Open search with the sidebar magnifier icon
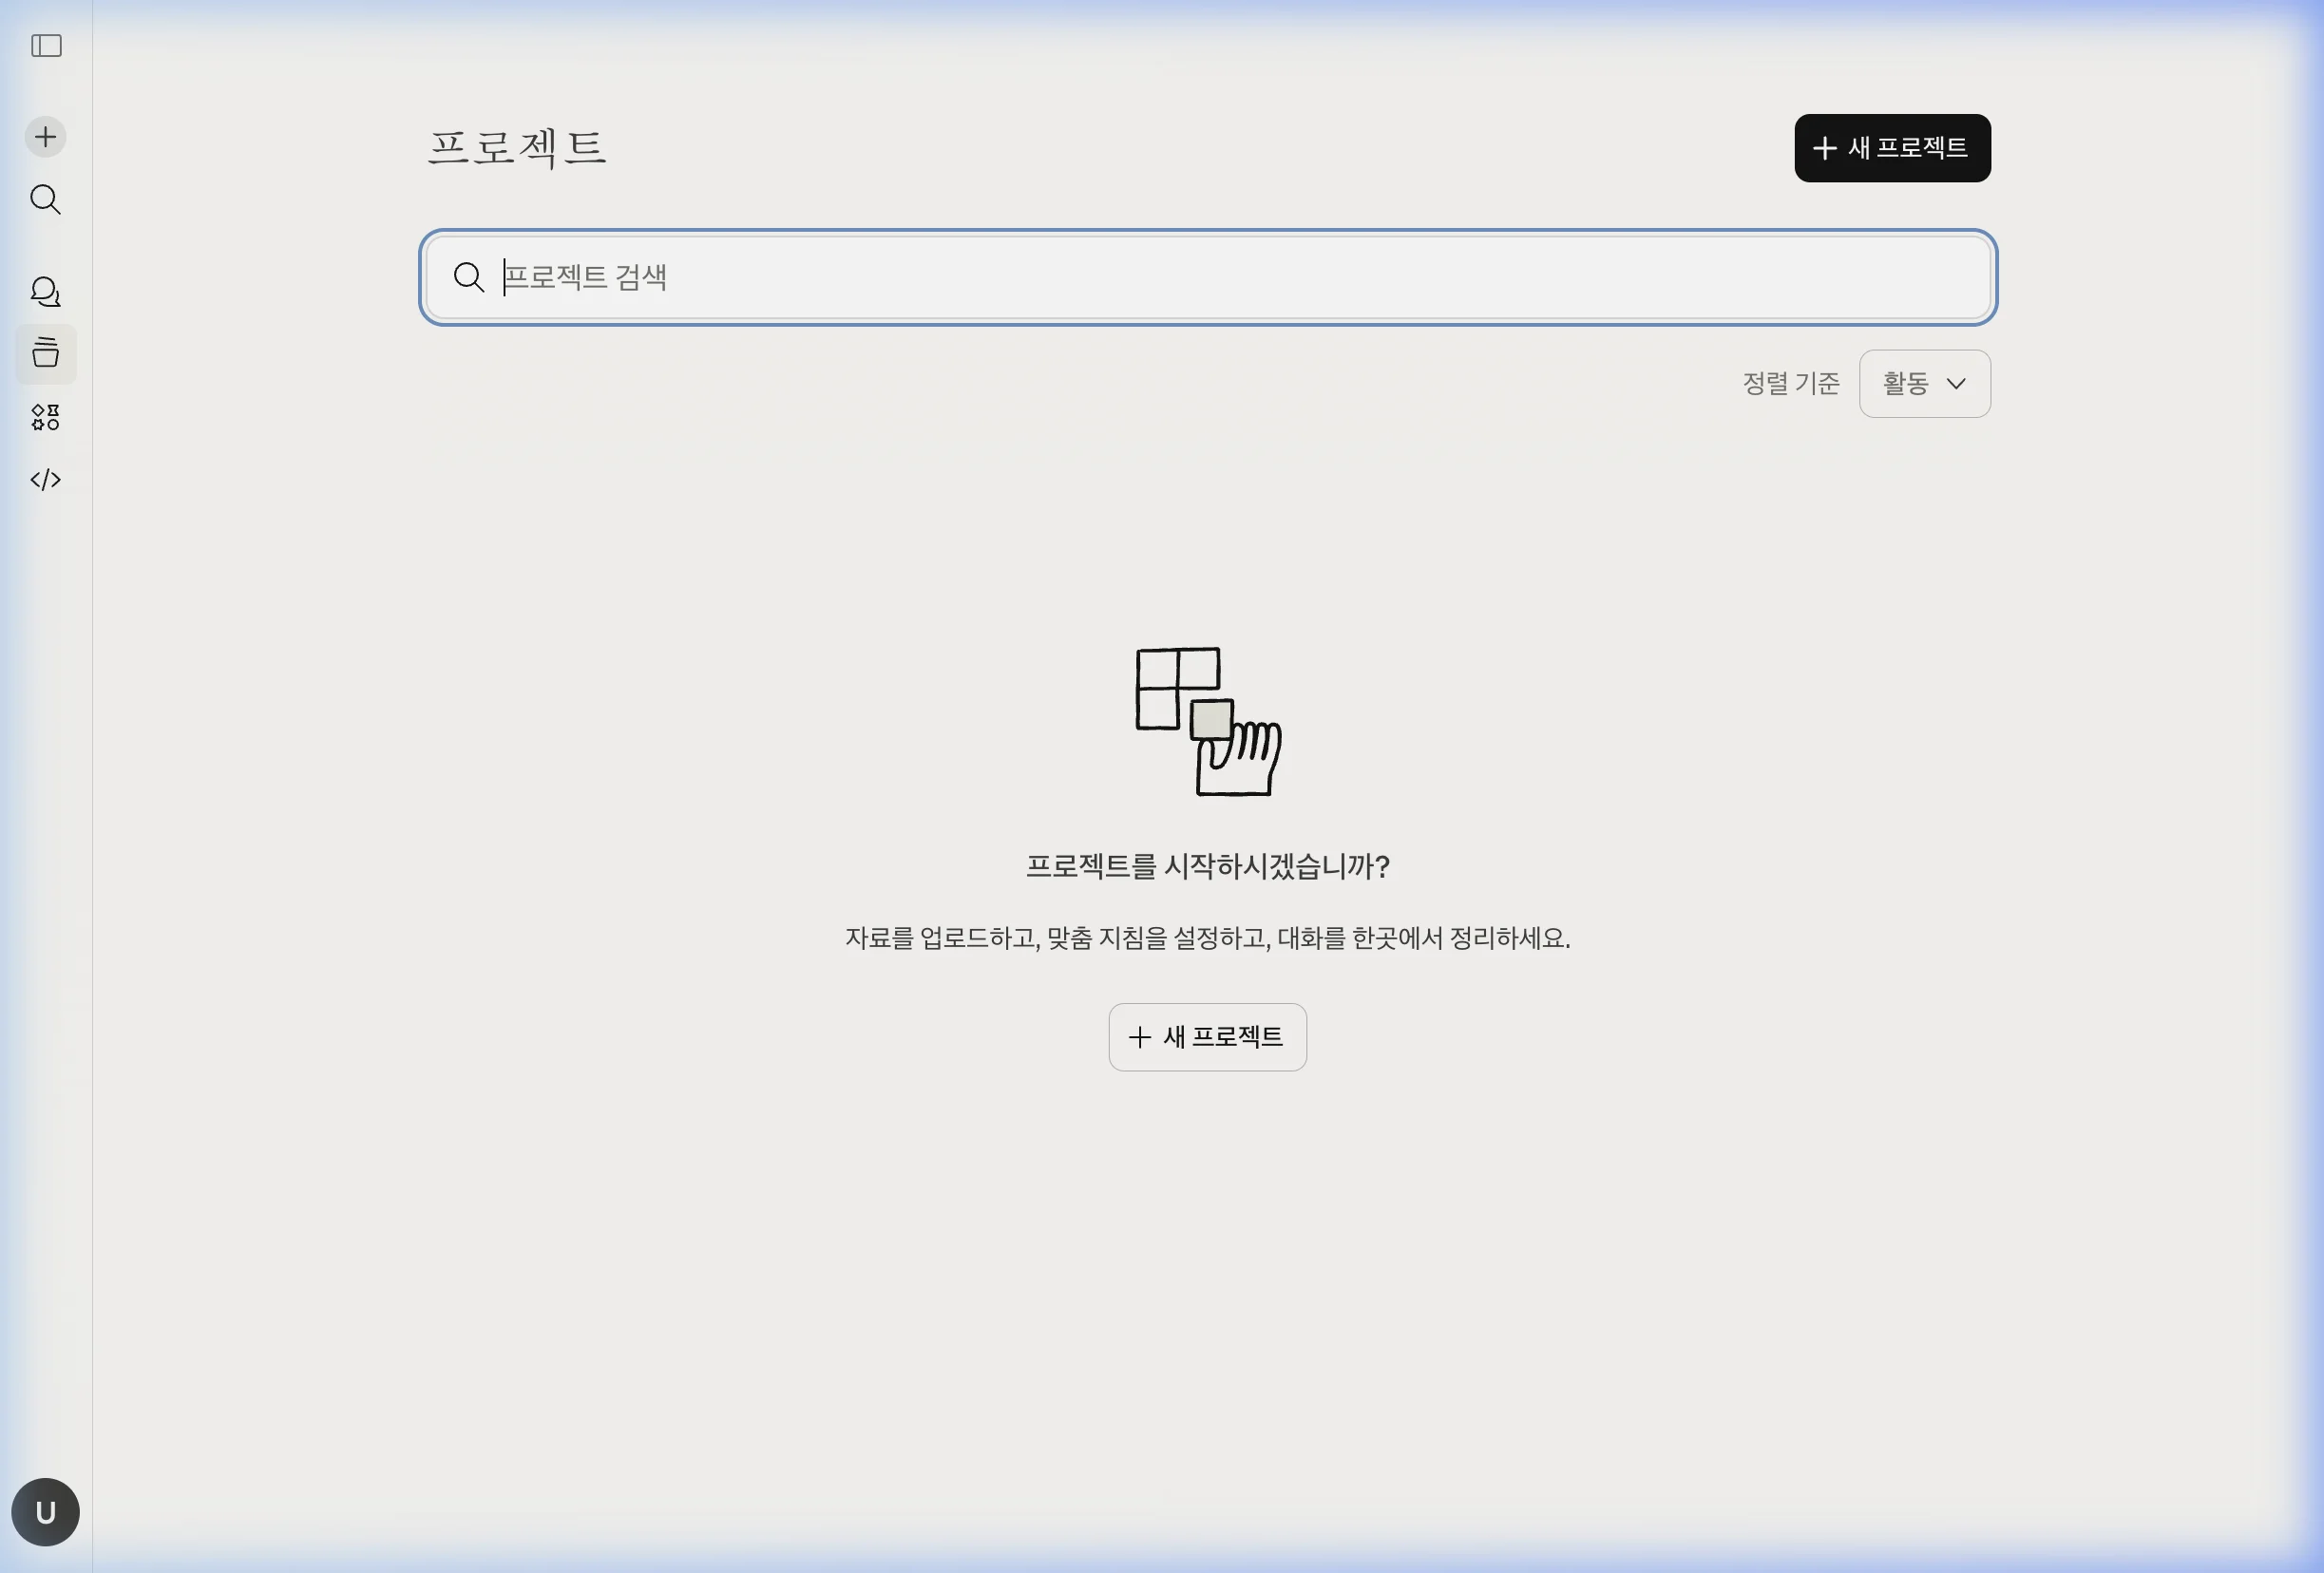The height and width of the screenshot is (1573, 2324). tap(45, 200)
